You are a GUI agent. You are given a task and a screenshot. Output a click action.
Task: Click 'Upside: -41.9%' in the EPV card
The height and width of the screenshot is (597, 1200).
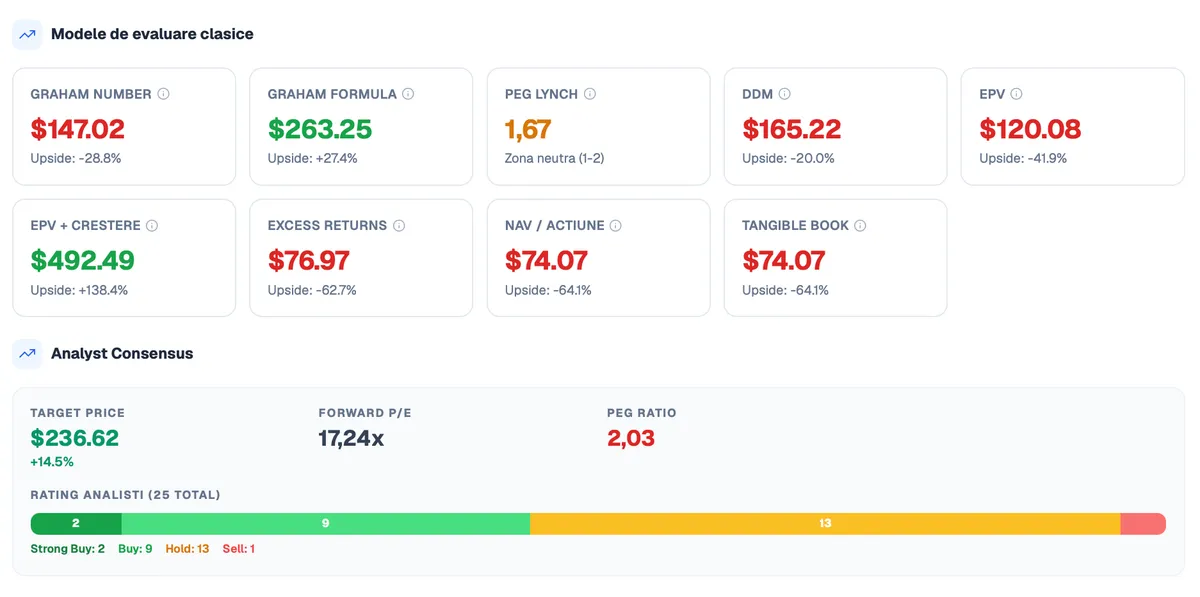pyautogui.click(x=1023, y=158)
